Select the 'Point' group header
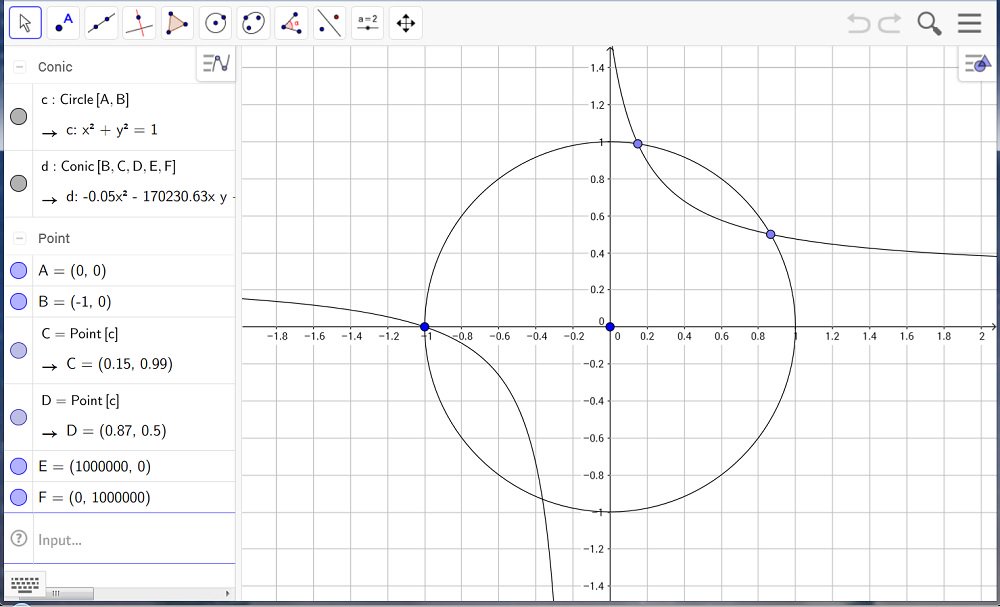1000x607 pixels. tap(54, 238)
